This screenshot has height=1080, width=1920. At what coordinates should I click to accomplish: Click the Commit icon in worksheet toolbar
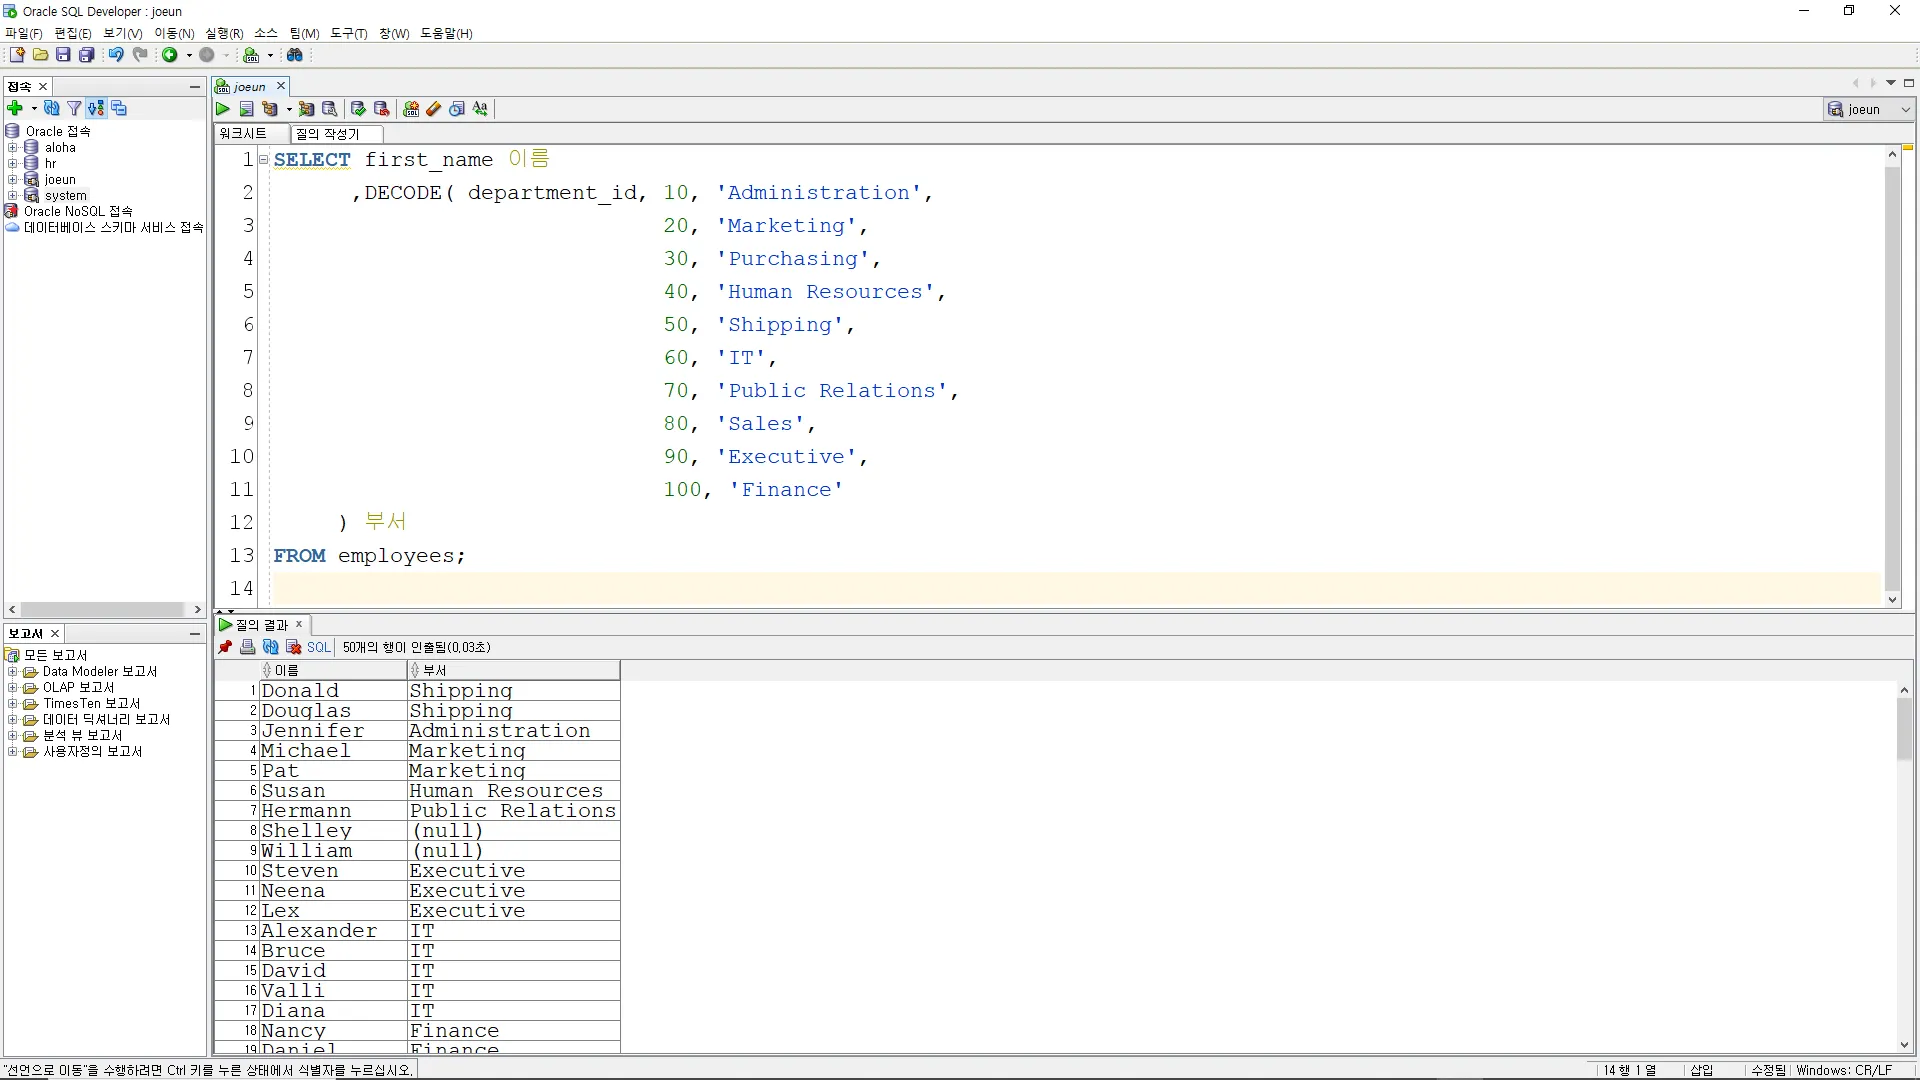click(x=358, y=109)
